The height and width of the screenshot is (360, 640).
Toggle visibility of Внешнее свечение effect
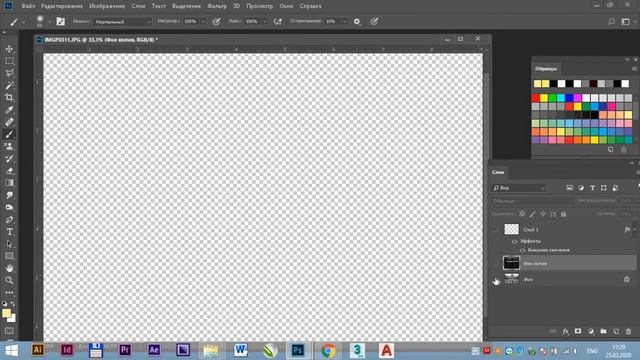click(x=522, y=250)
